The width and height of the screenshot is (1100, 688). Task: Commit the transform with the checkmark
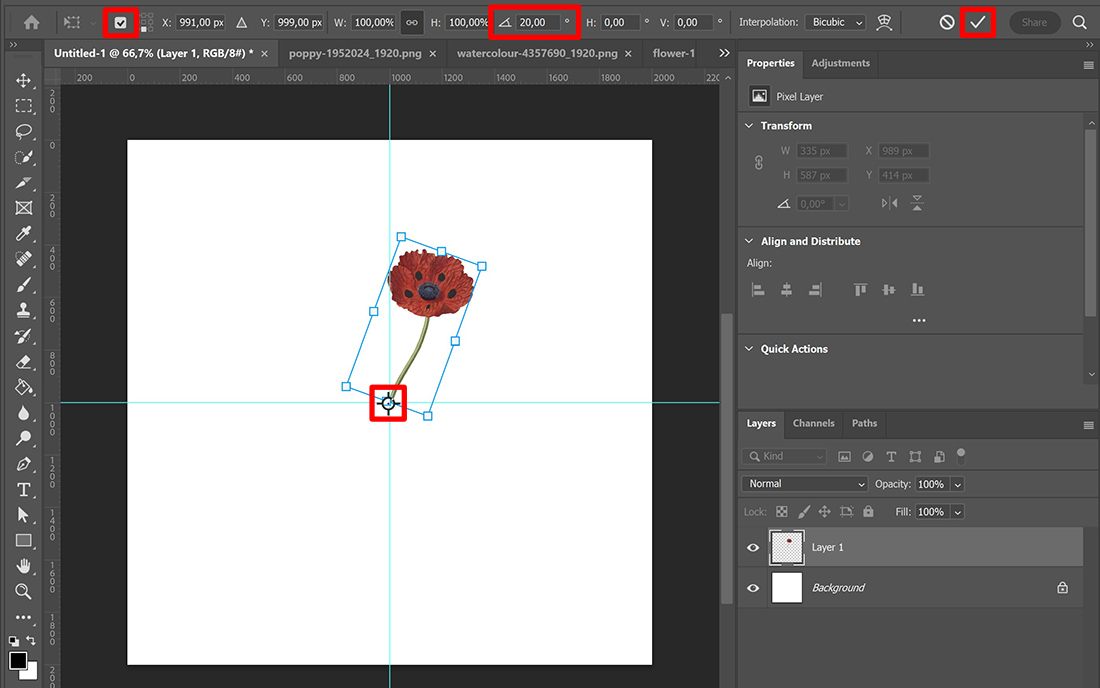977,21
